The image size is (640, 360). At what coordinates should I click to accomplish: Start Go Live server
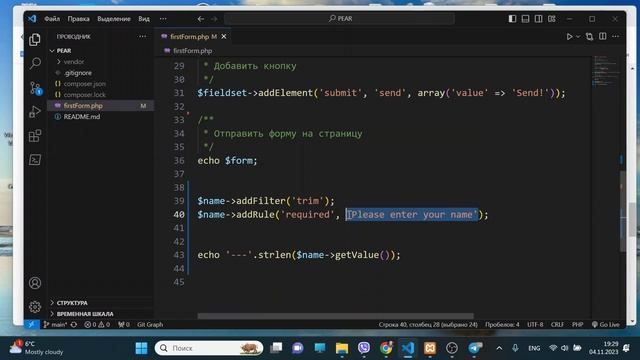click(x=606, y=324)
